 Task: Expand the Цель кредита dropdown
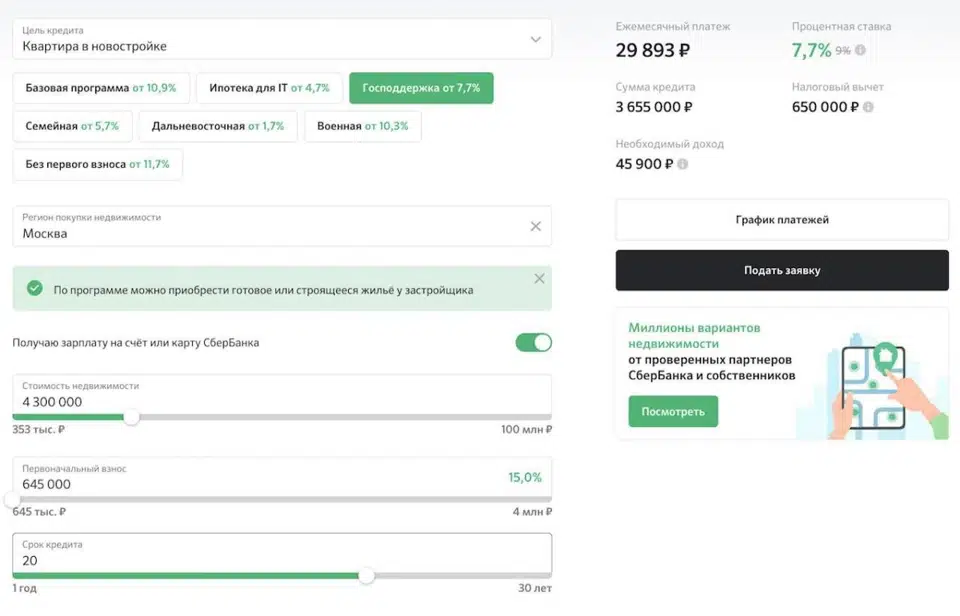535,40
